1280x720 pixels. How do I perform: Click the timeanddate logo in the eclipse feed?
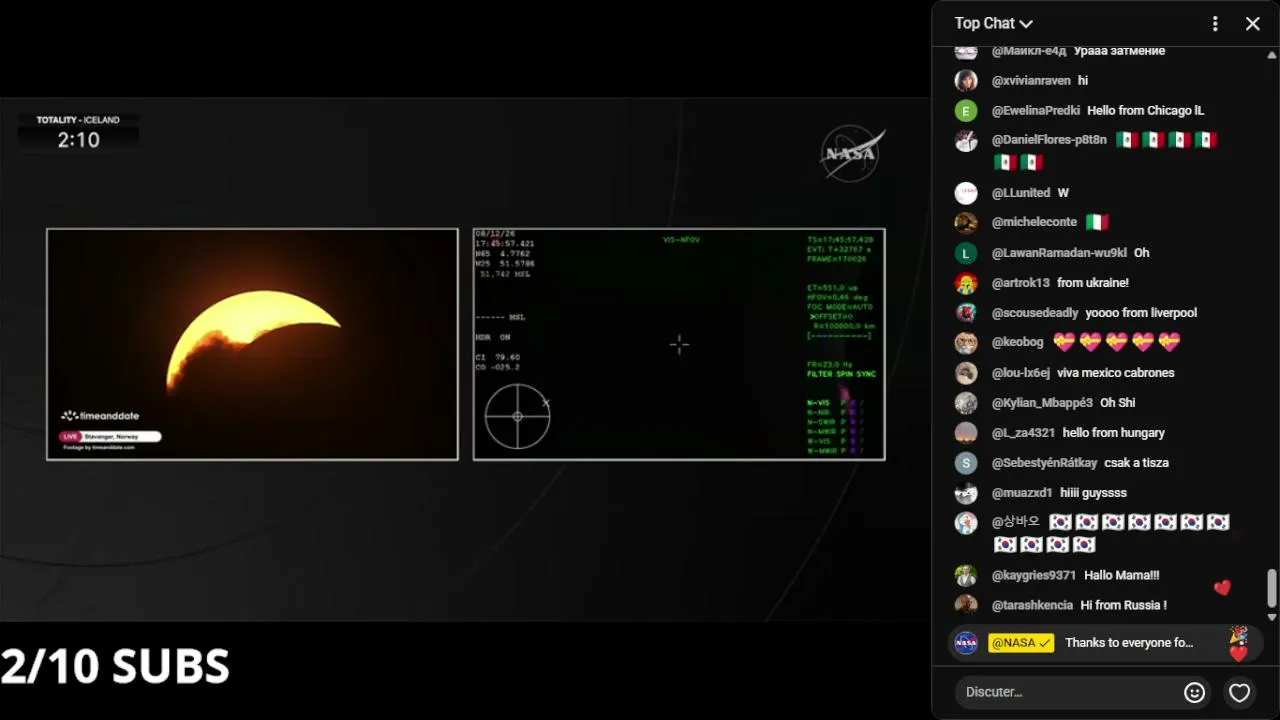click(x=98, y=416)
